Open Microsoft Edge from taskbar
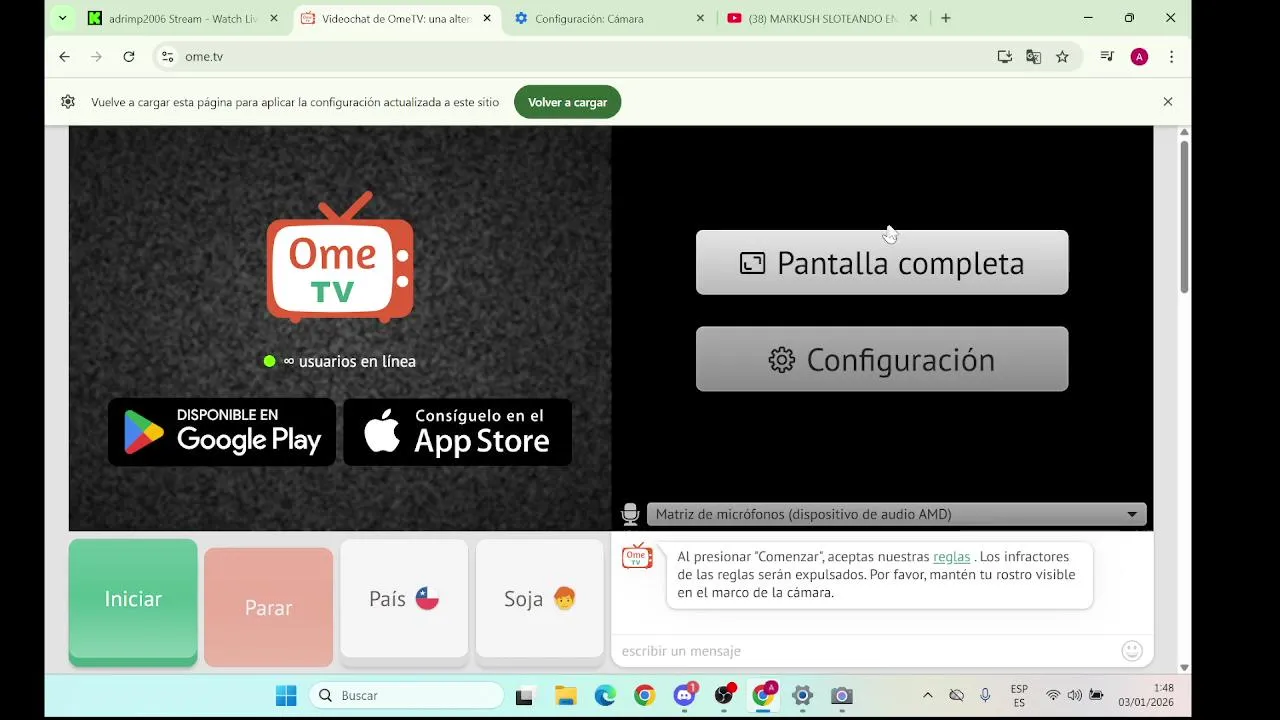Image resolution: width=1280 pixels, height=720 pixels. click(x=605, y=696)
